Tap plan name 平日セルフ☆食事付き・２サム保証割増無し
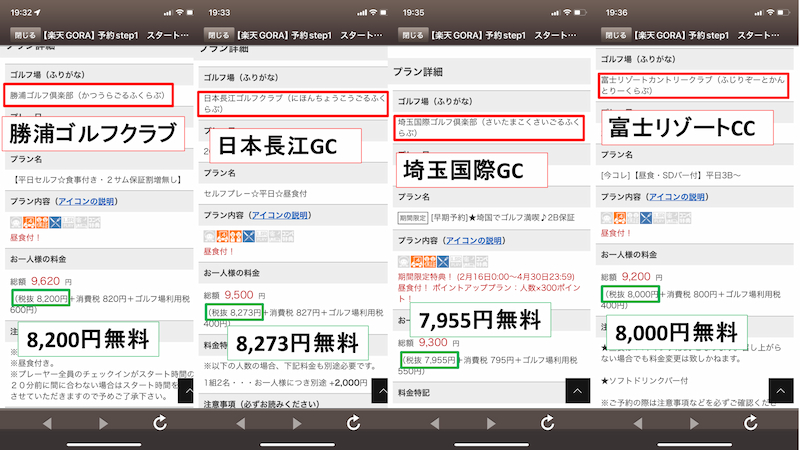This screenshot has width=800, height=450. (x=96, y=180)
